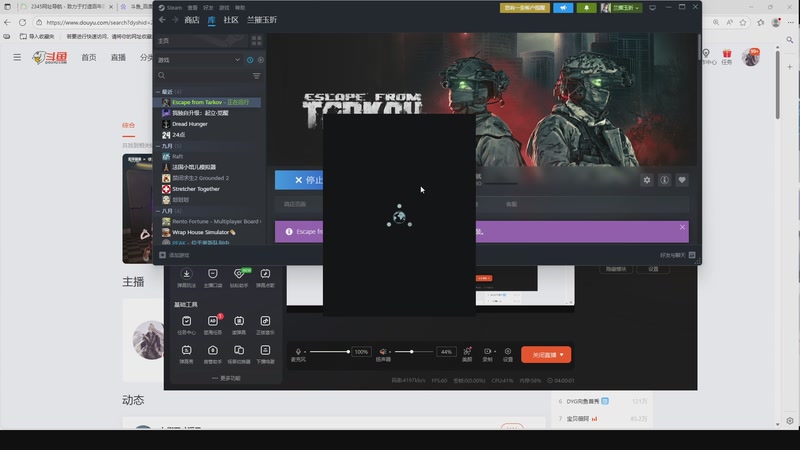Select Dread Hunger in library list
The image size is (800, 450).
[x=190, y=124]
